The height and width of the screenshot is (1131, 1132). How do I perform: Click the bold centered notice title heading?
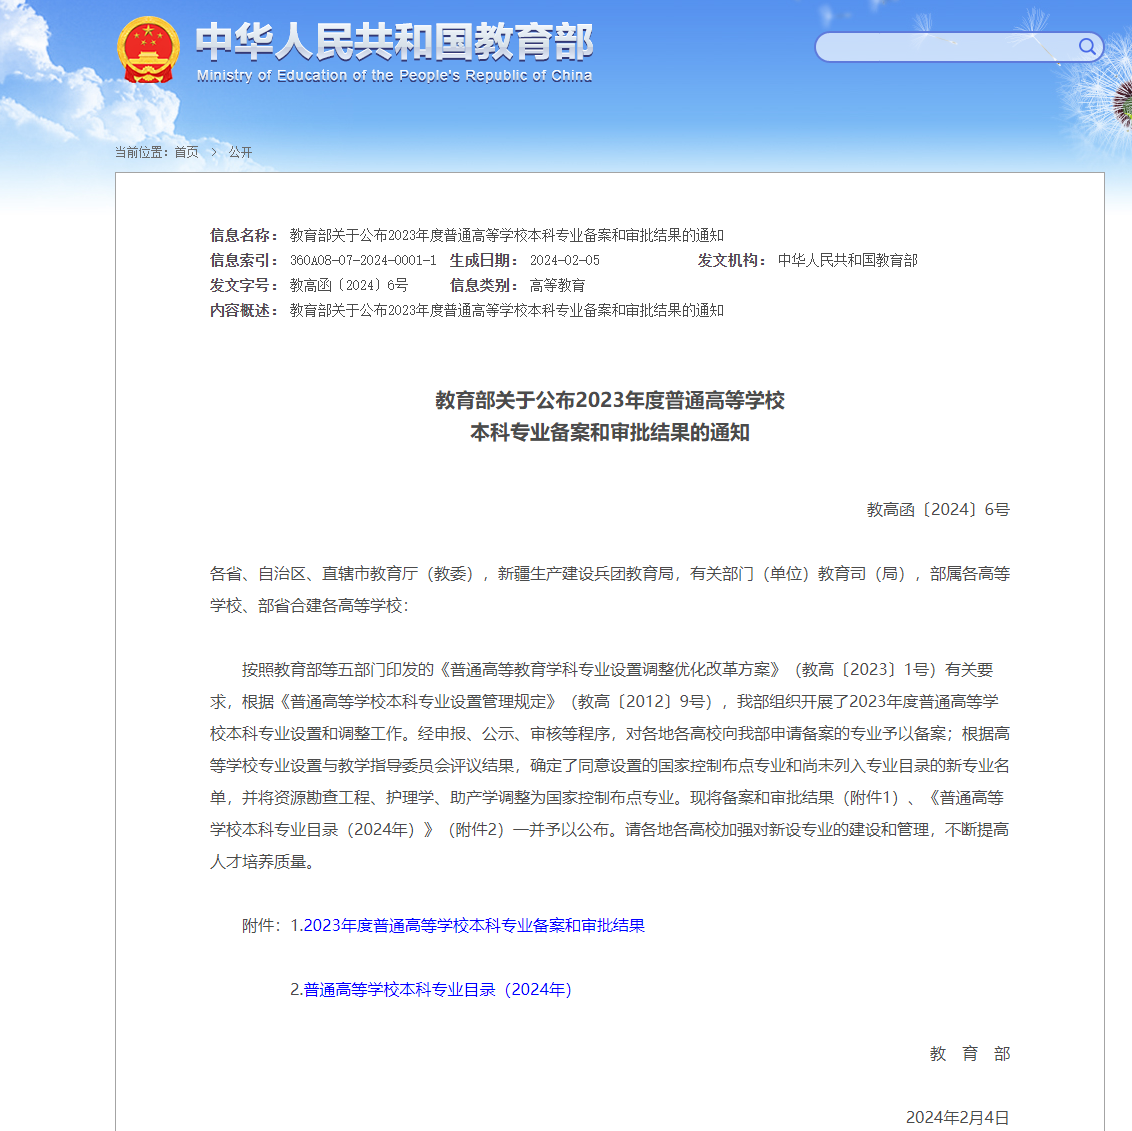point(609,416)
